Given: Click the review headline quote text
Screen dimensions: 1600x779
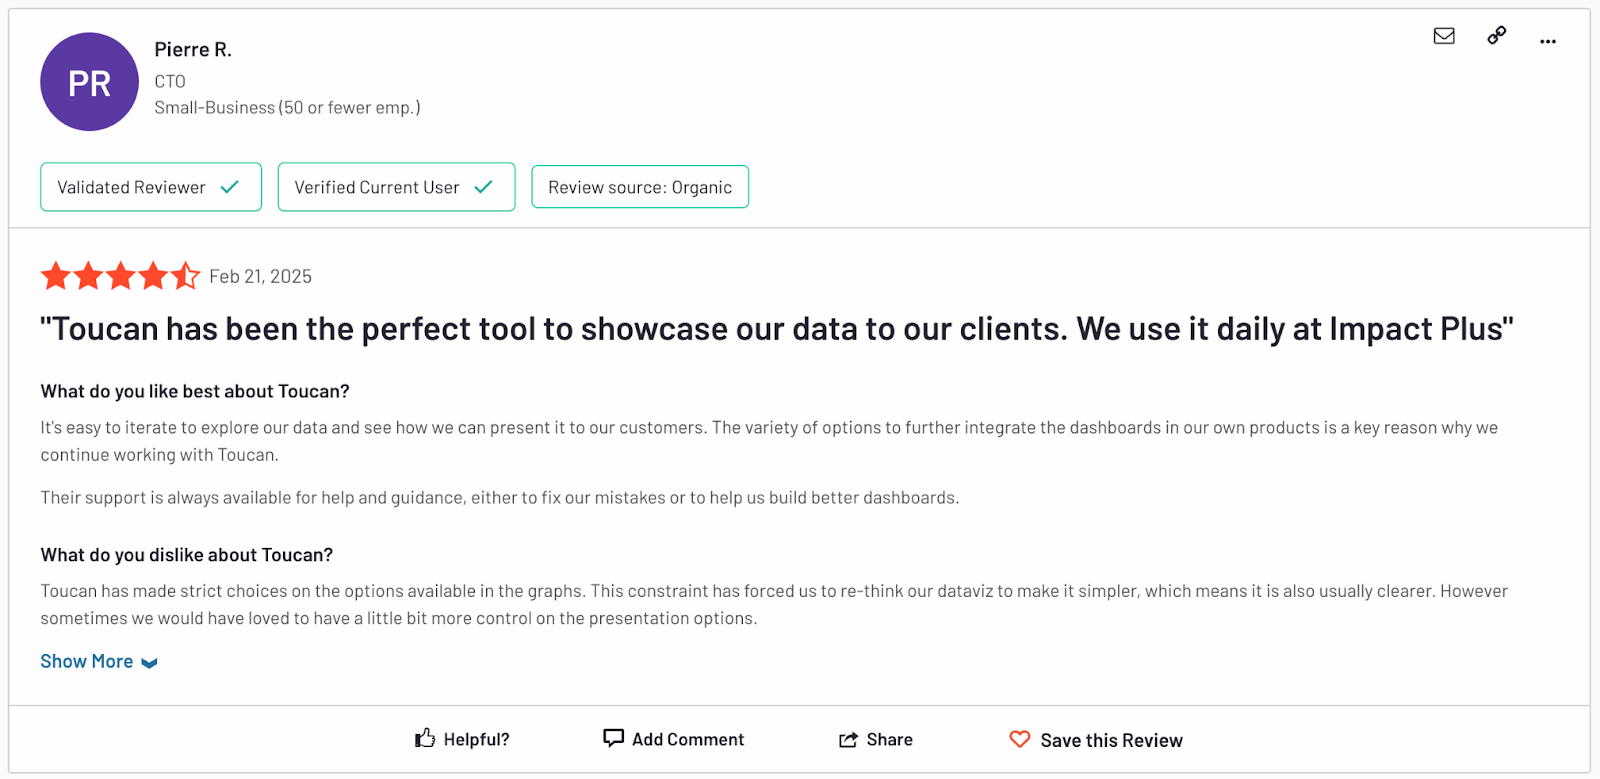Looking at the screenshot, I should (775, 328).
